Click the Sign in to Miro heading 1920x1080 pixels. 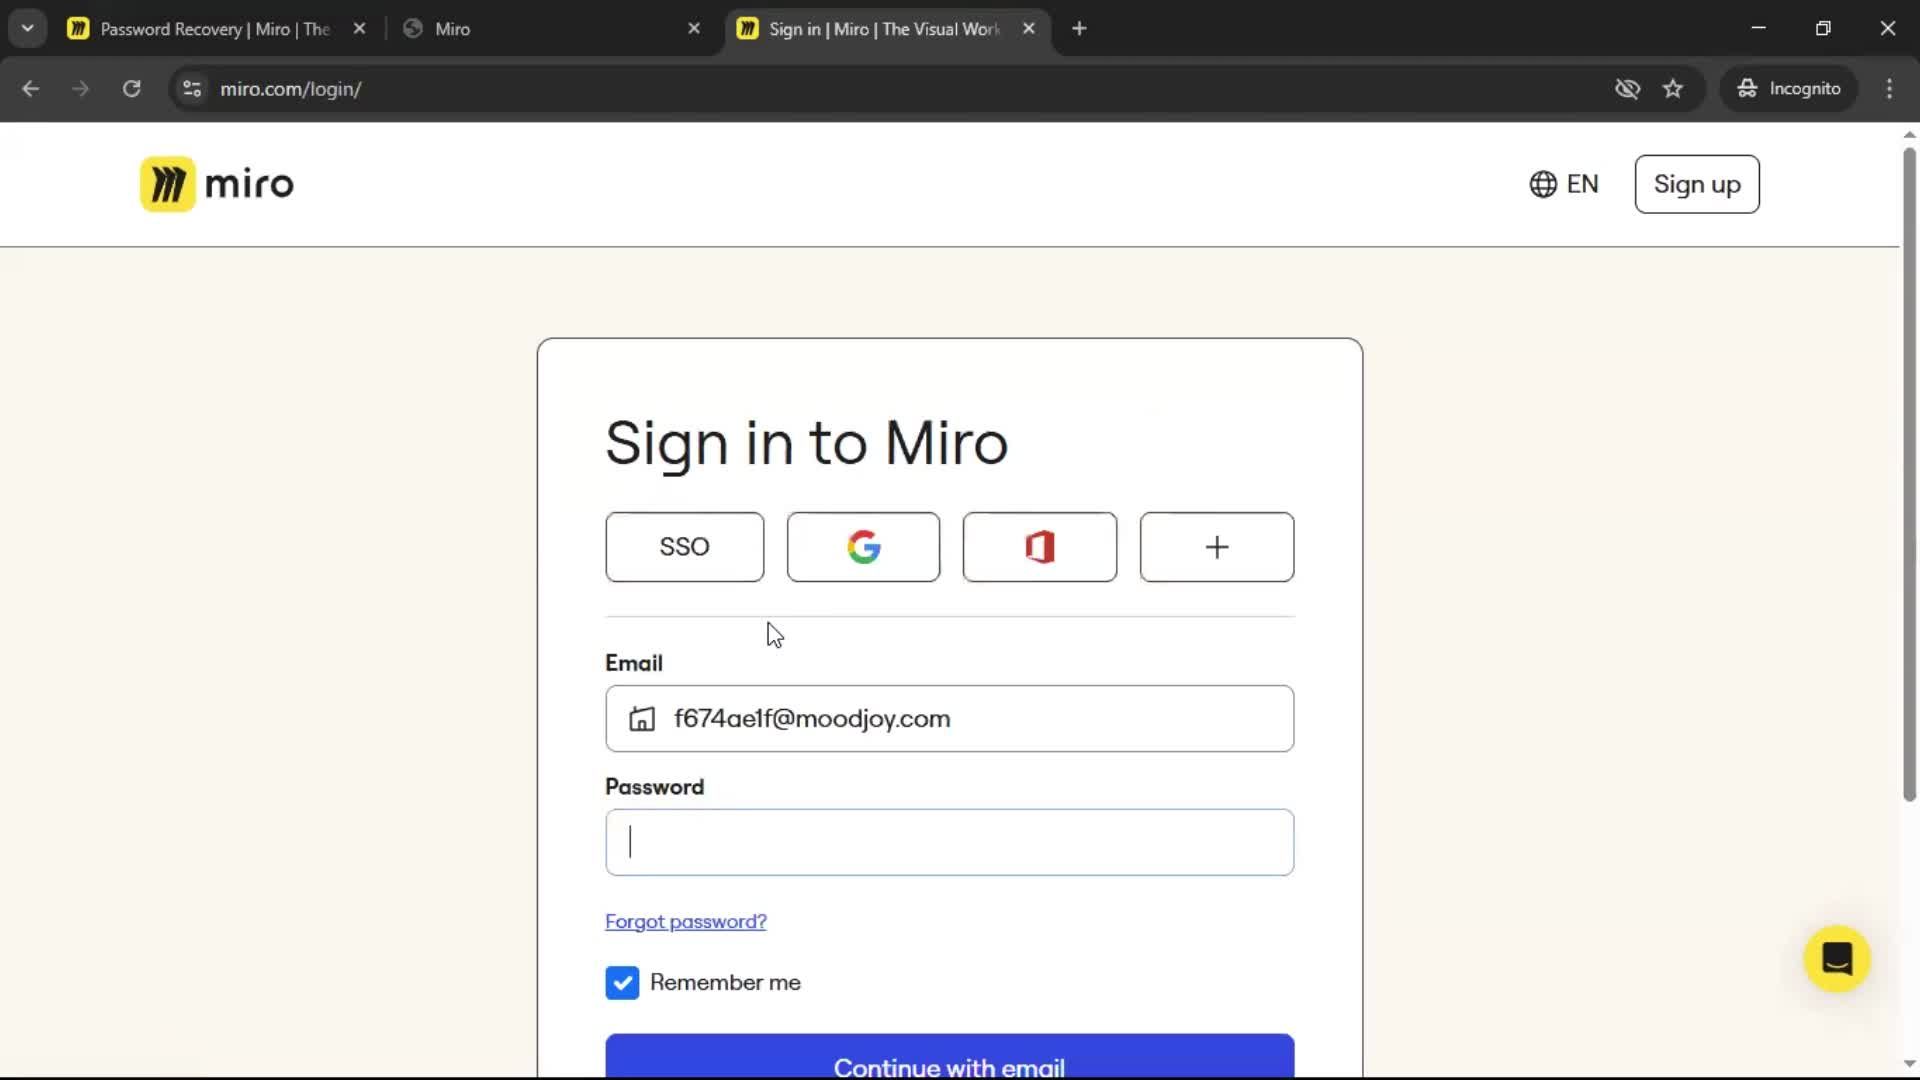coord(807,443)
